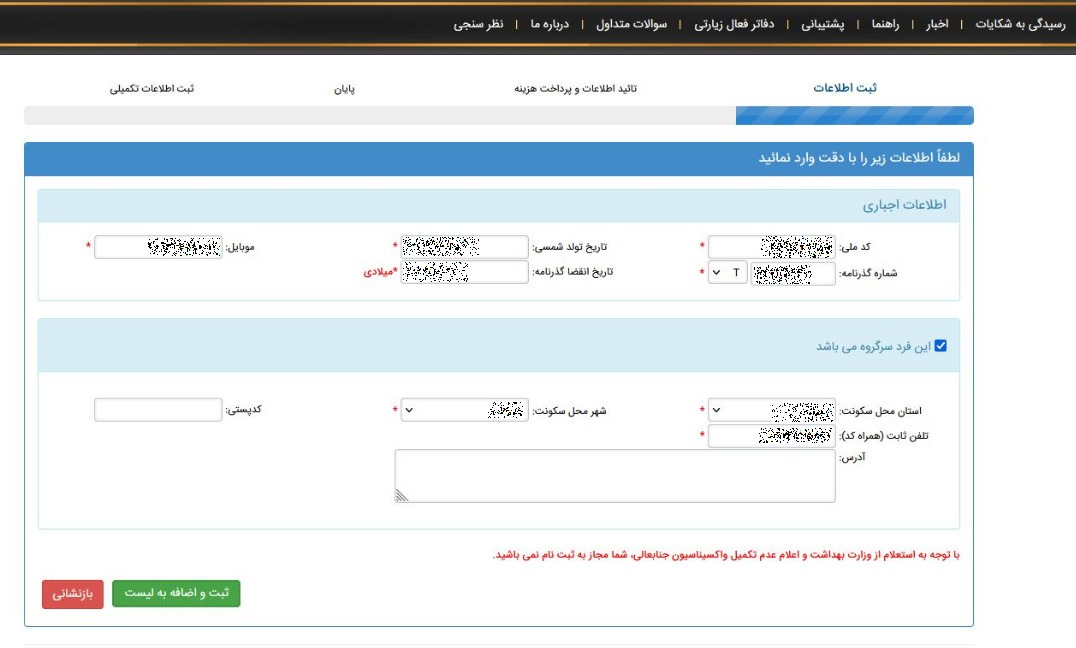Image resolution: width=1076 pixels, height=648 pixels.
Task: Focus the 'کدپستی' postal code field
Action: click(x=158, y=410)
